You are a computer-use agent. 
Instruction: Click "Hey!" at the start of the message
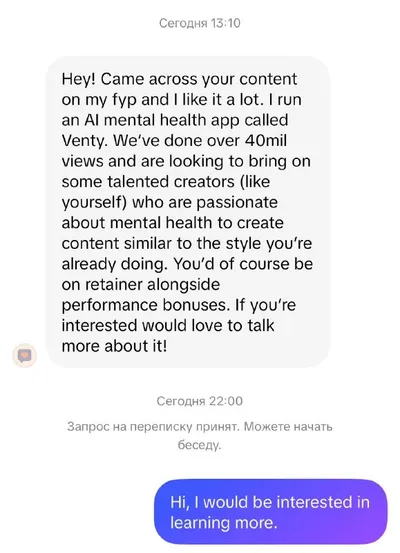(79, 79)
